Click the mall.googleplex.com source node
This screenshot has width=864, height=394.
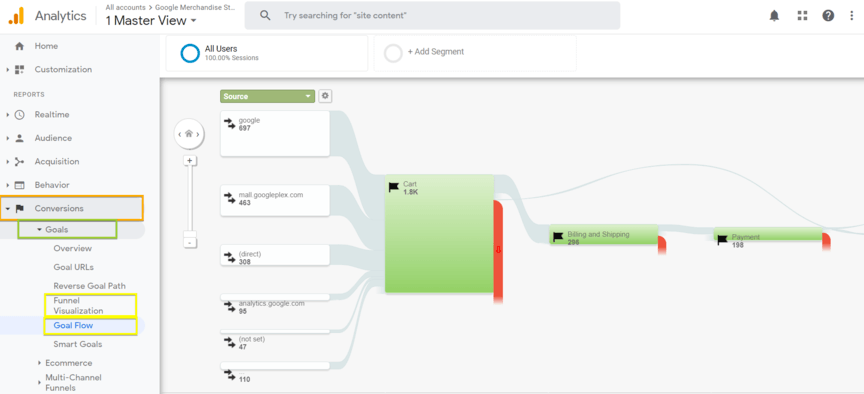pyautogui.click(x=275, y=200)
